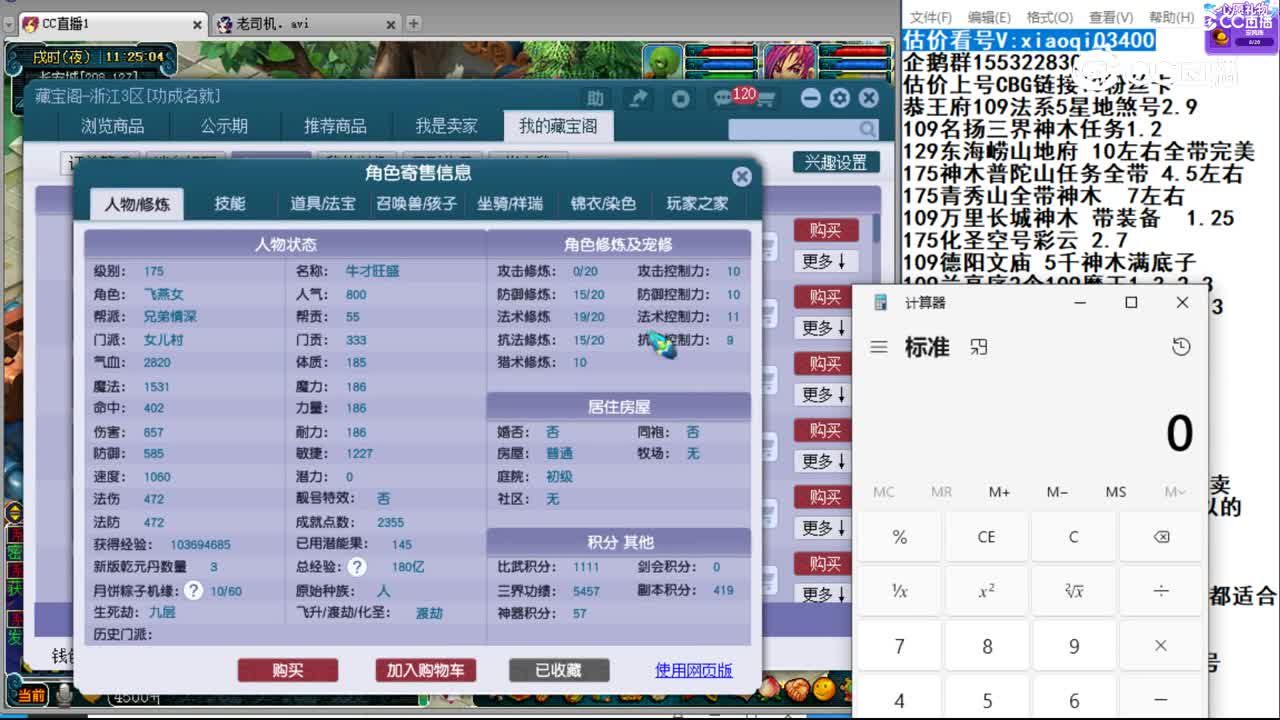
Task: Open the 推荐商品 tab
Action: 335,126
